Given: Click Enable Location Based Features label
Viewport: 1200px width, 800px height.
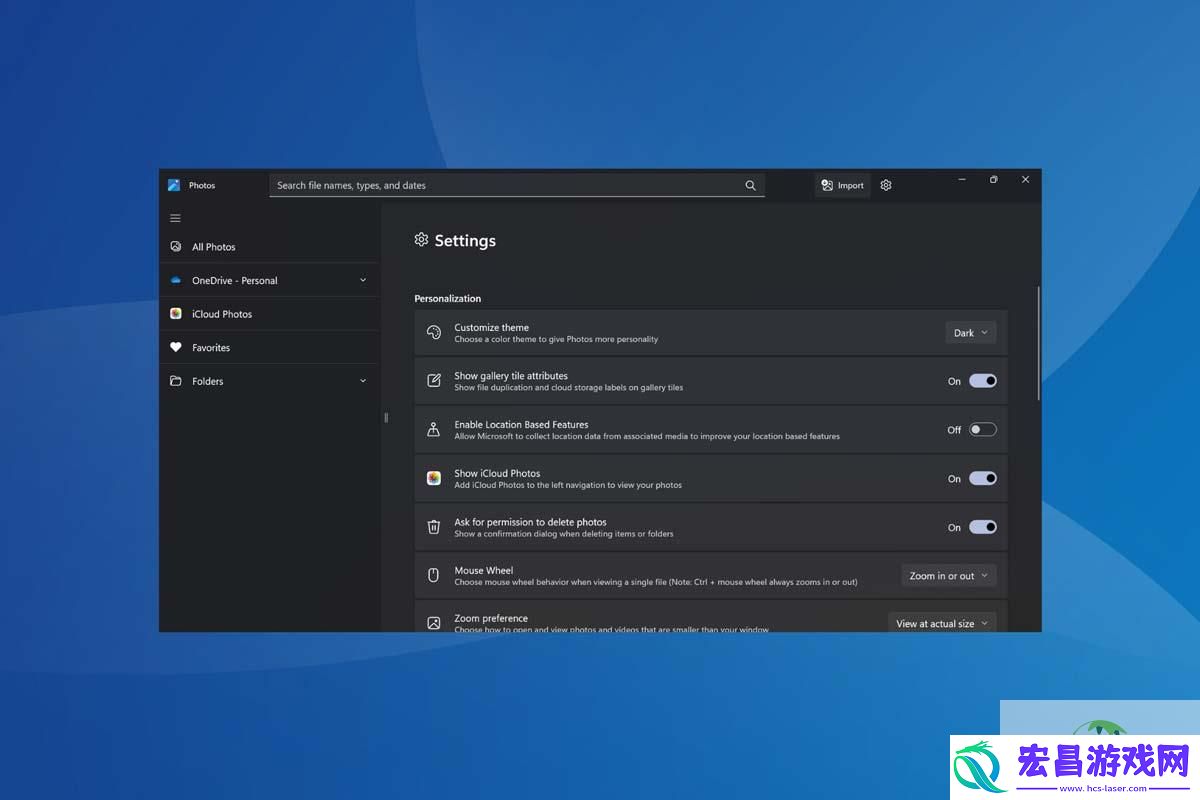Looking at the screenshot, I should click(x=521, y=424).
